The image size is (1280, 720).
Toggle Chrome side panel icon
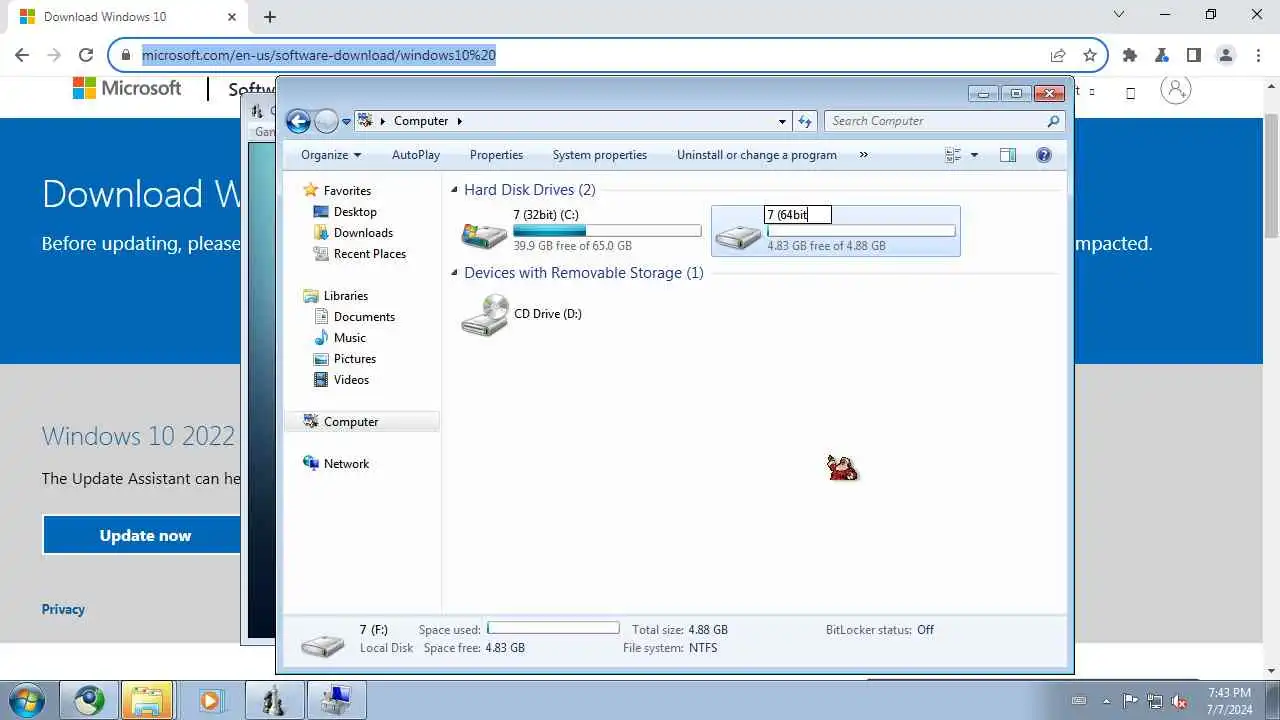click(x=1194, y=55)
